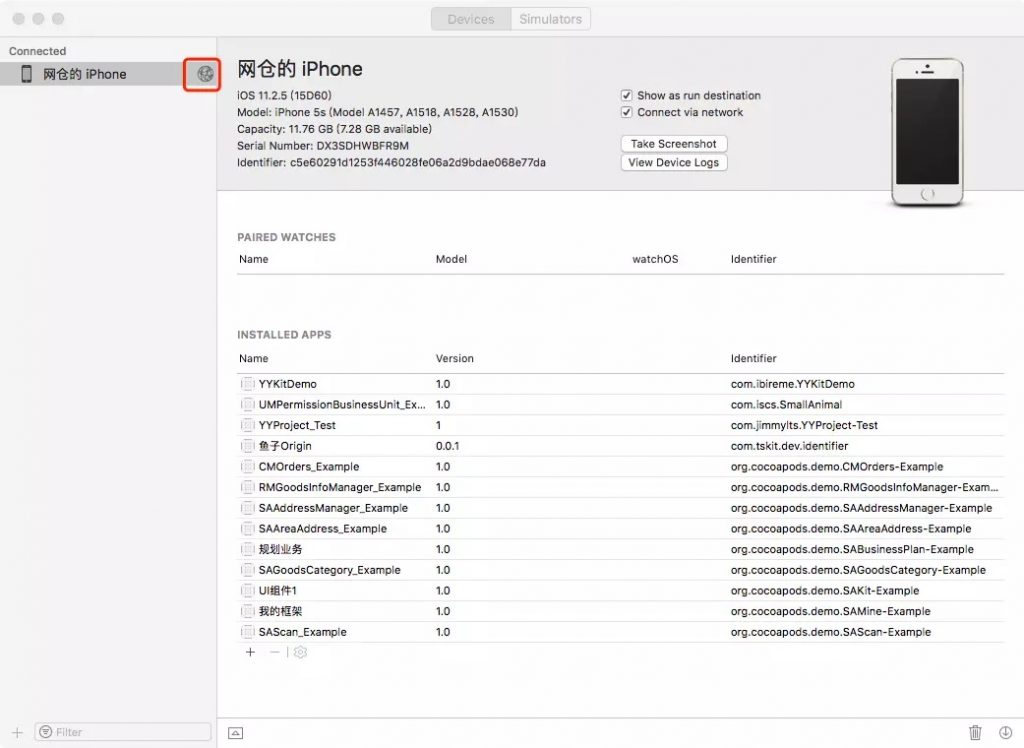Image resolution: width=1024 pixels, height=748 pixels.
Task: Click the network globe icon beside 网仓的 iPhone
Action: point(205,74)
